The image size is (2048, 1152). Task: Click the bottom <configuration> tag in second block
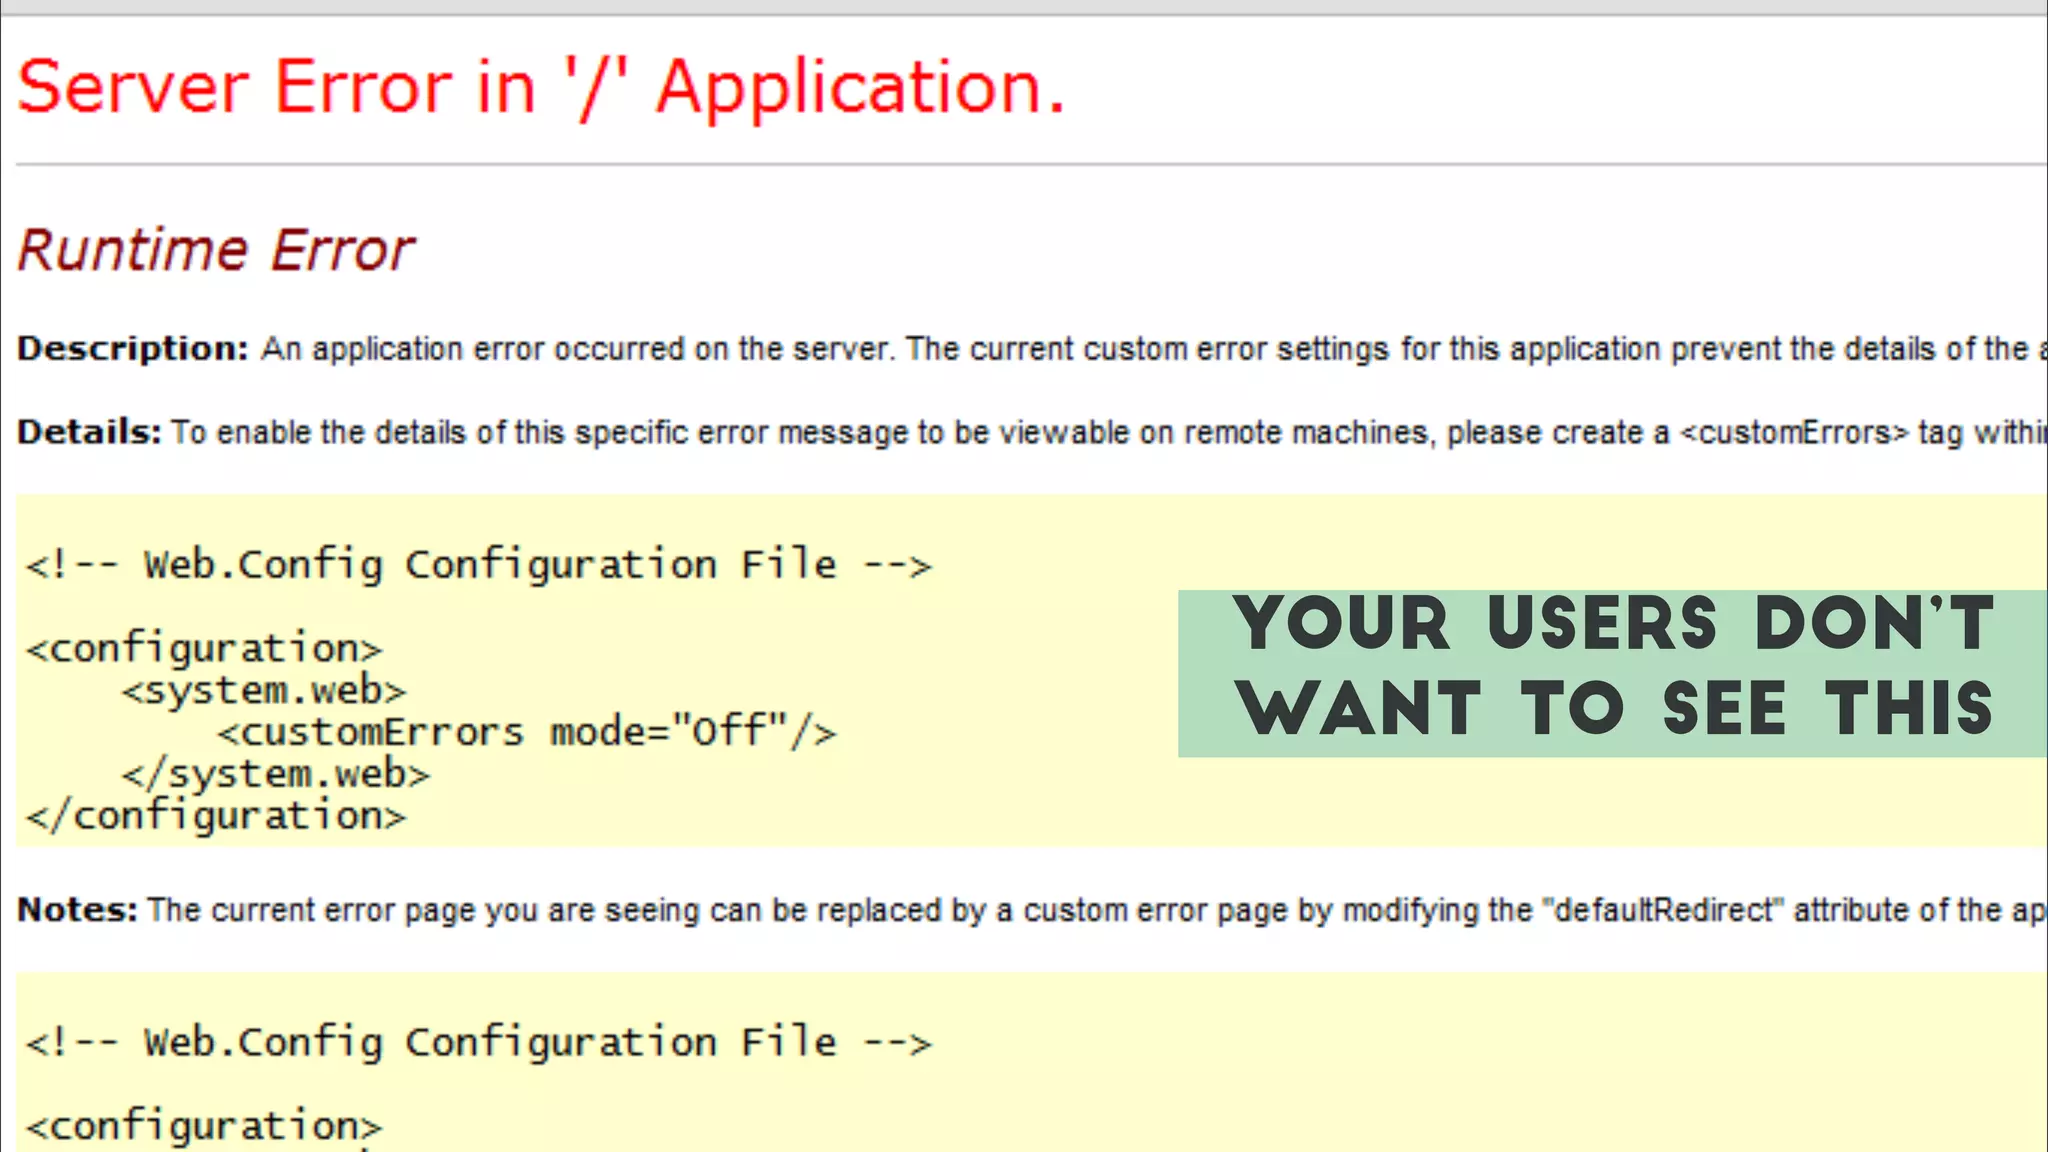click(204, 1127)
